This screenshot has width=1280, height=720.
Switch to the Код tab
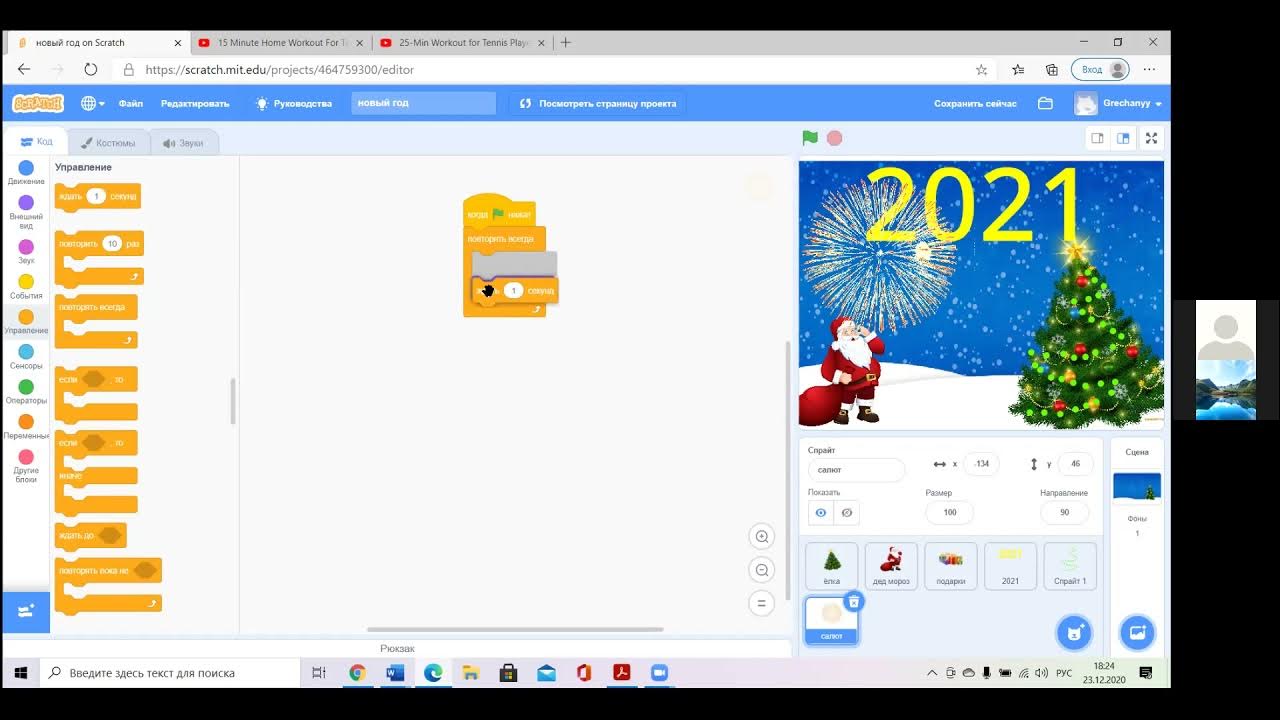point(36,142)
